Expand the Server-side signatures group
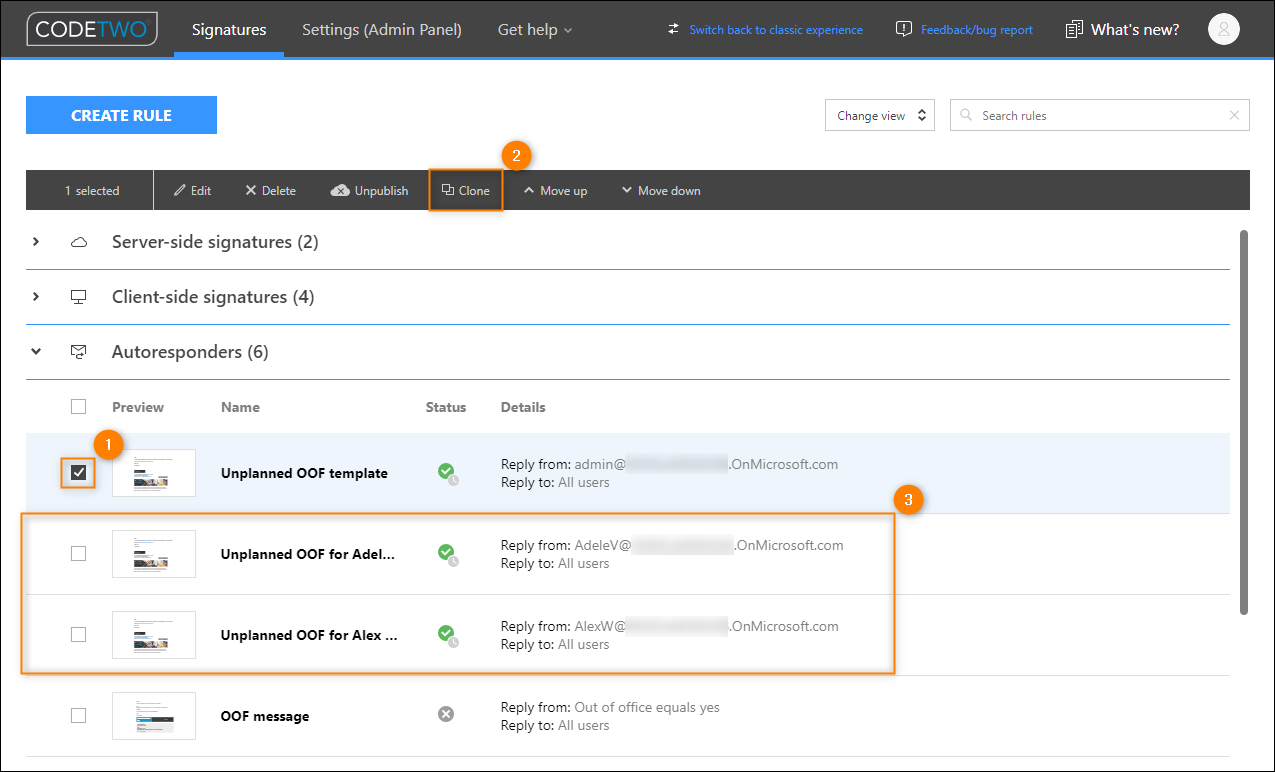Screen dimensions: 1275x772 36,242
